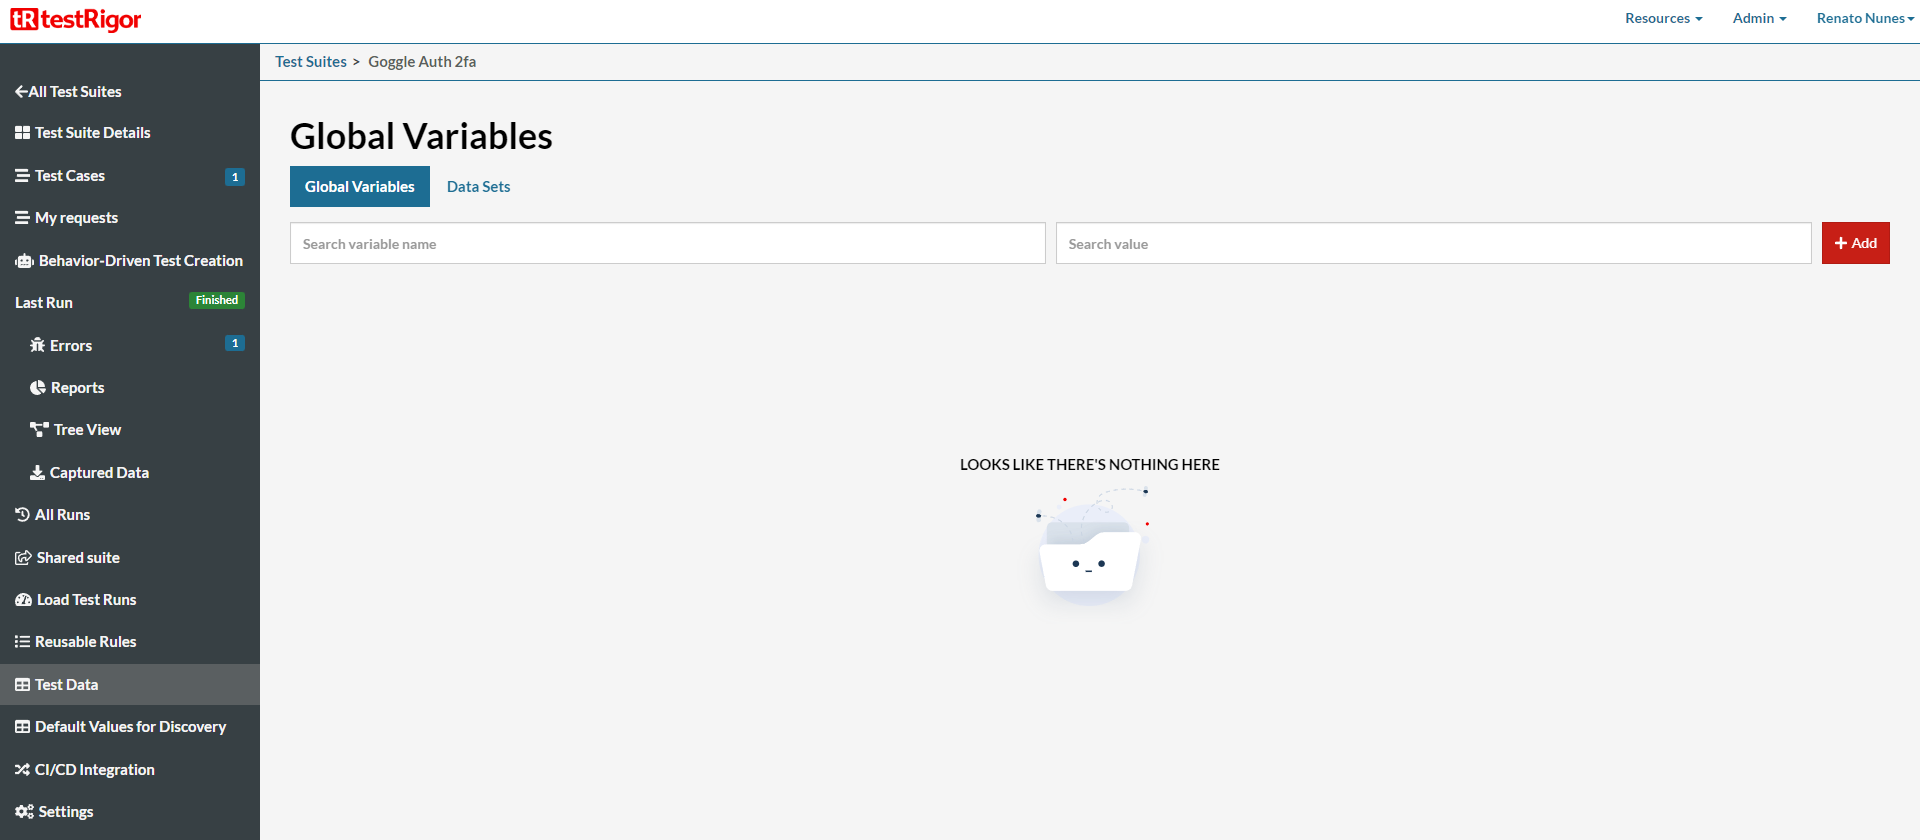
Task: Open the Renato Nunes user menu
Action: (x=1864, y=18)
